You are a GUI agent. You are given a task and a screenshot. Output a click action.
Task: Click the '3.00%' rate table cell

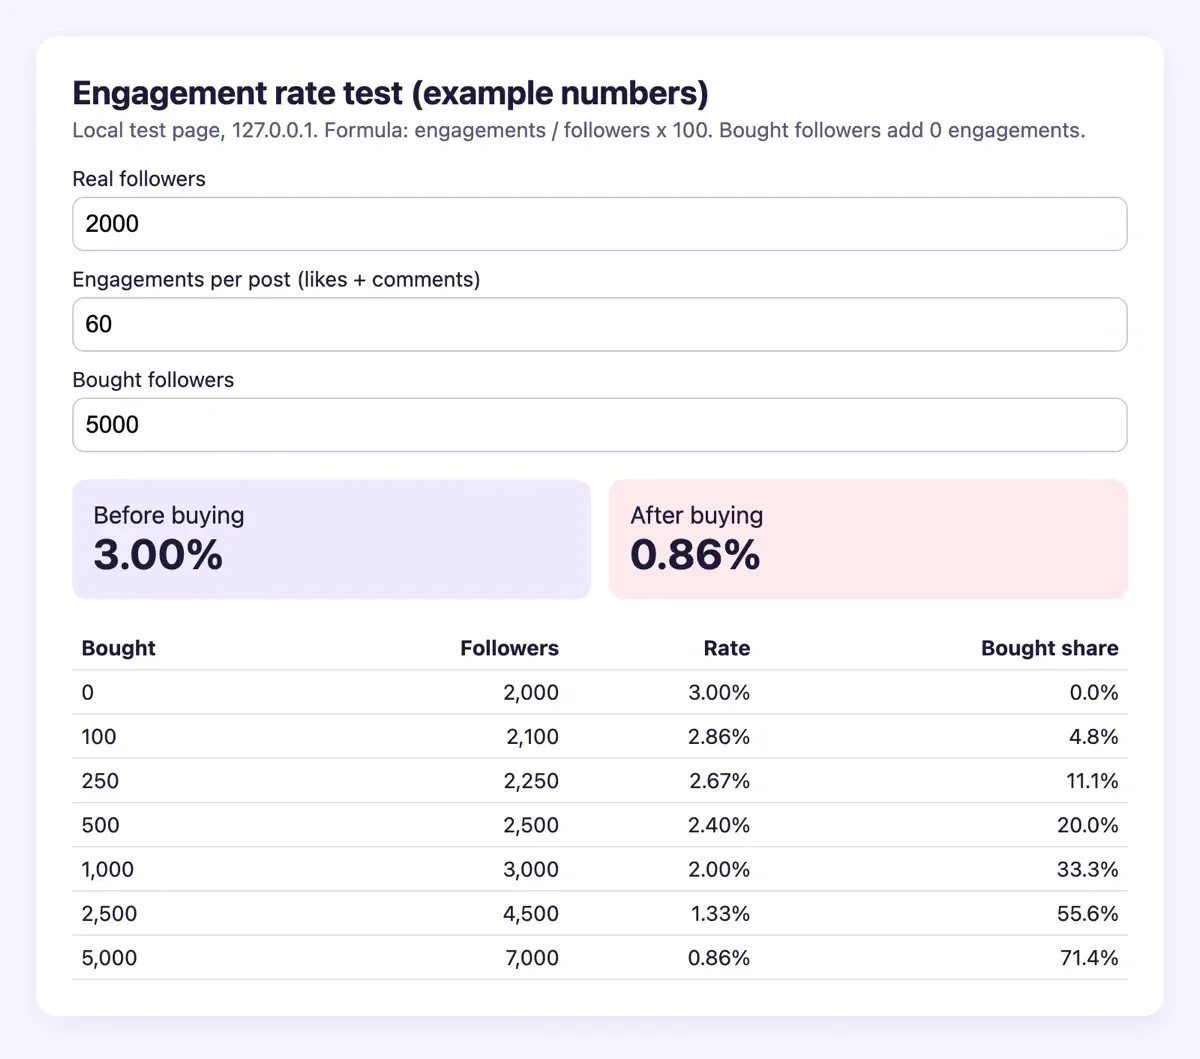click(719, 692)
